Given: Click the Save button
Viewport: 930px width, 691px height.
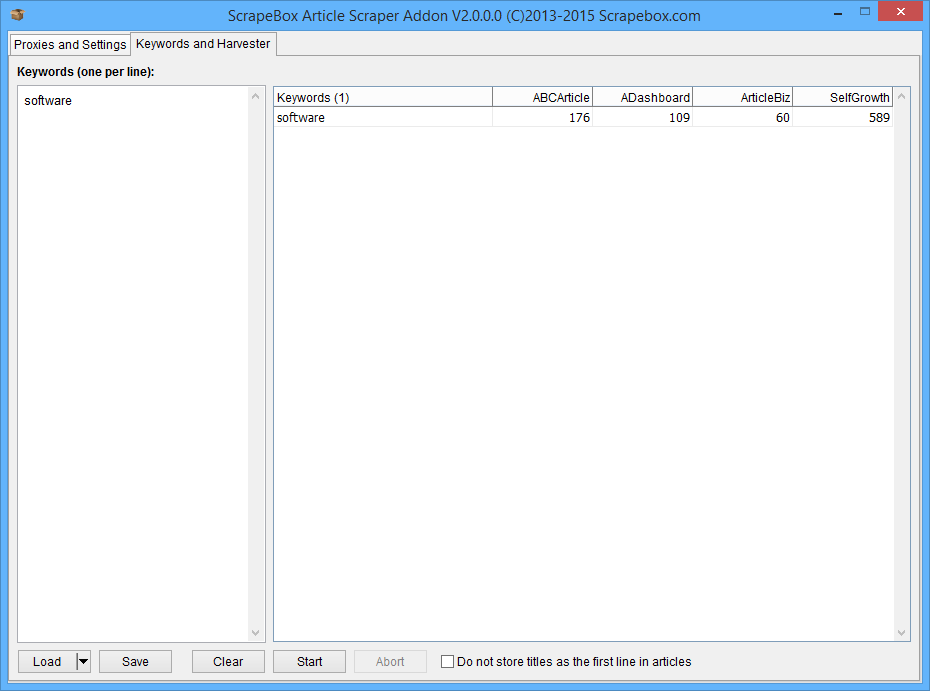Looking at the screenshot, I should click(x=135, y=661).
